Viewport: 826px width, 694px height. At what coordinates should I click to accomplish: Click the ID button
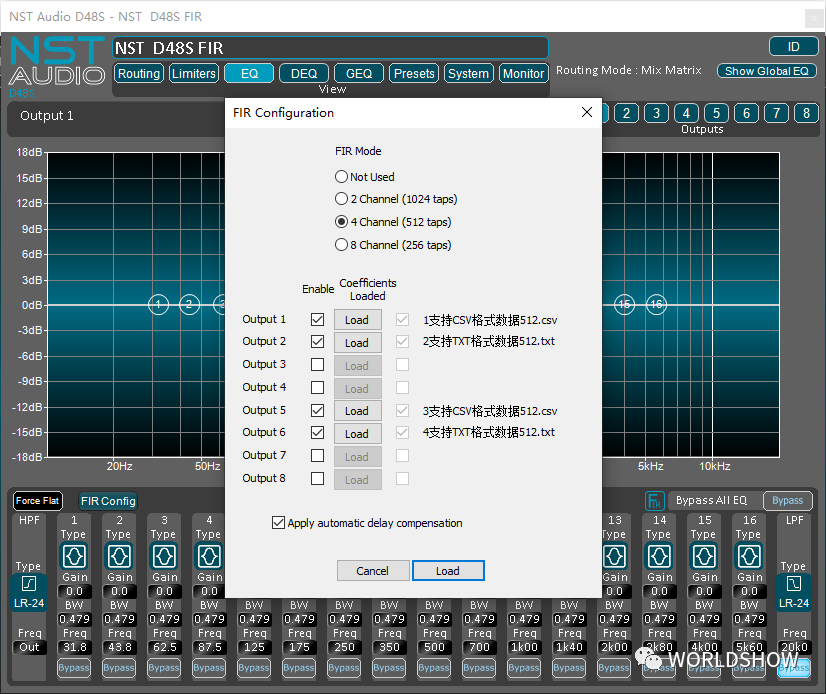pyautogui.click(x=793, y=46)
